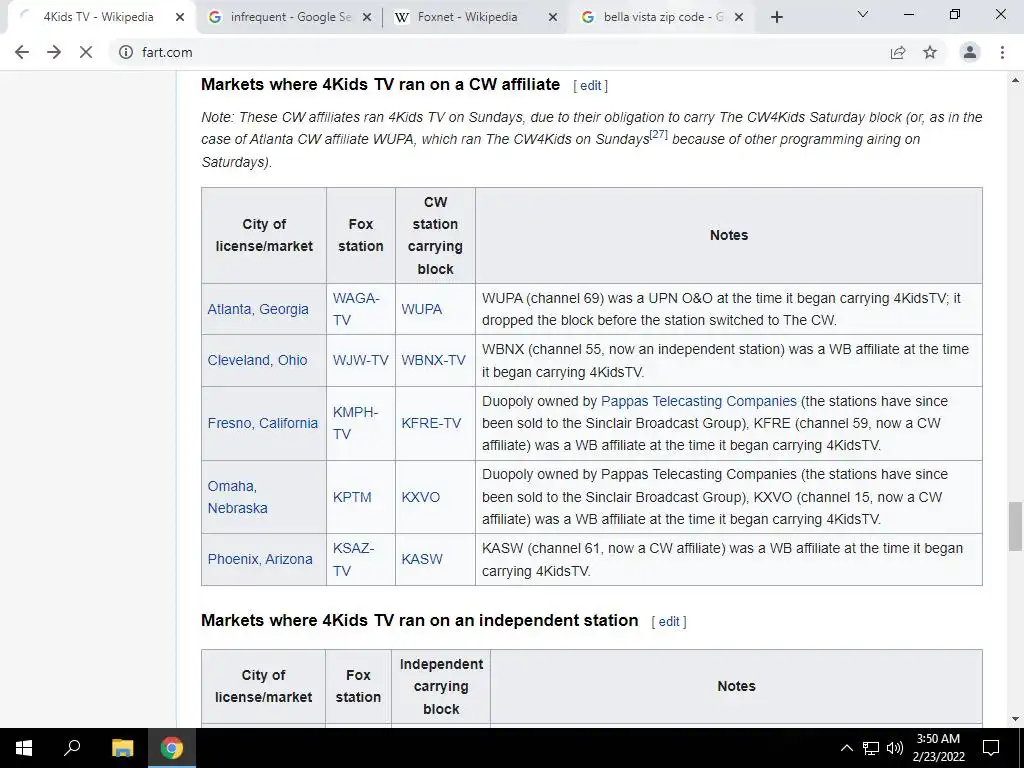The height and width of the screenshot is (768, 1024).
Task: Open citation reference 27
Action: click(658, 135)
